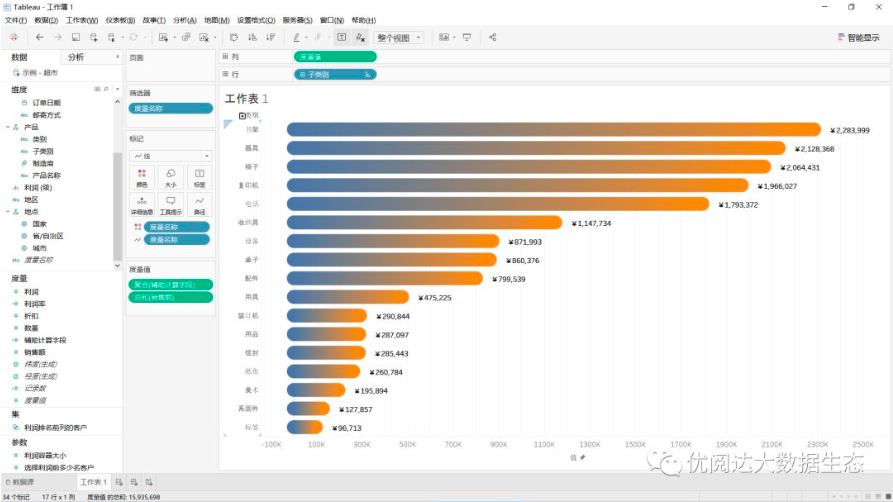This screenshot has height=502, width=893.
Task: Click the 大小 size mark card
Action: tap(170, 177)
